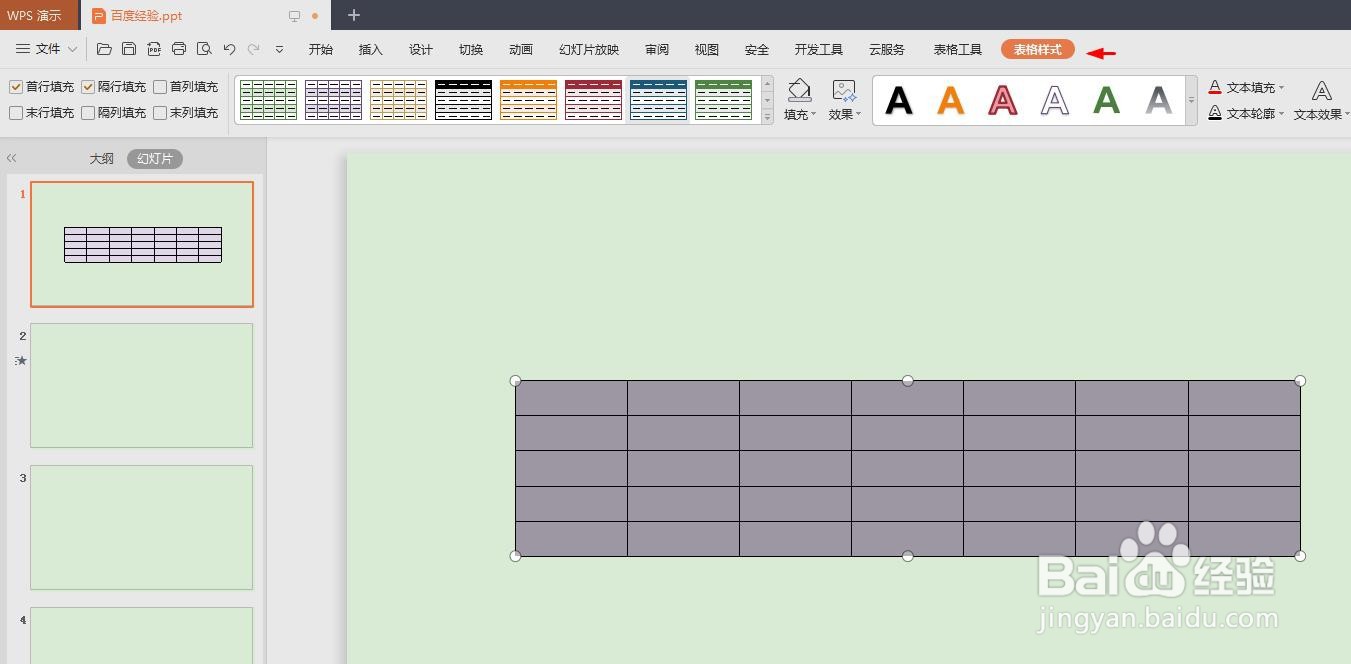Image resolution: width=1351 pixels, height=664 pixels.
Task: Click the Open file folder icon
Action: pos(104,49)
